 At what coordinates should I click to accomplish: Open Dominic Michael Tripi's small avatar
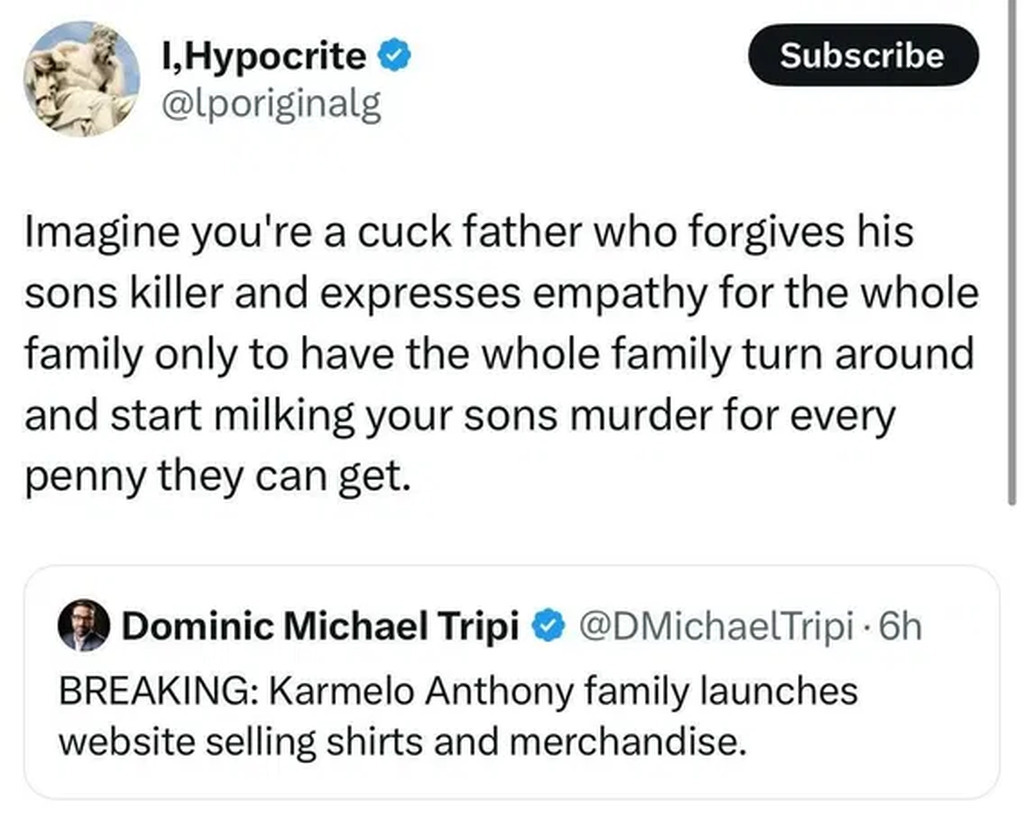pyautogui.click(x=84, y=627)
